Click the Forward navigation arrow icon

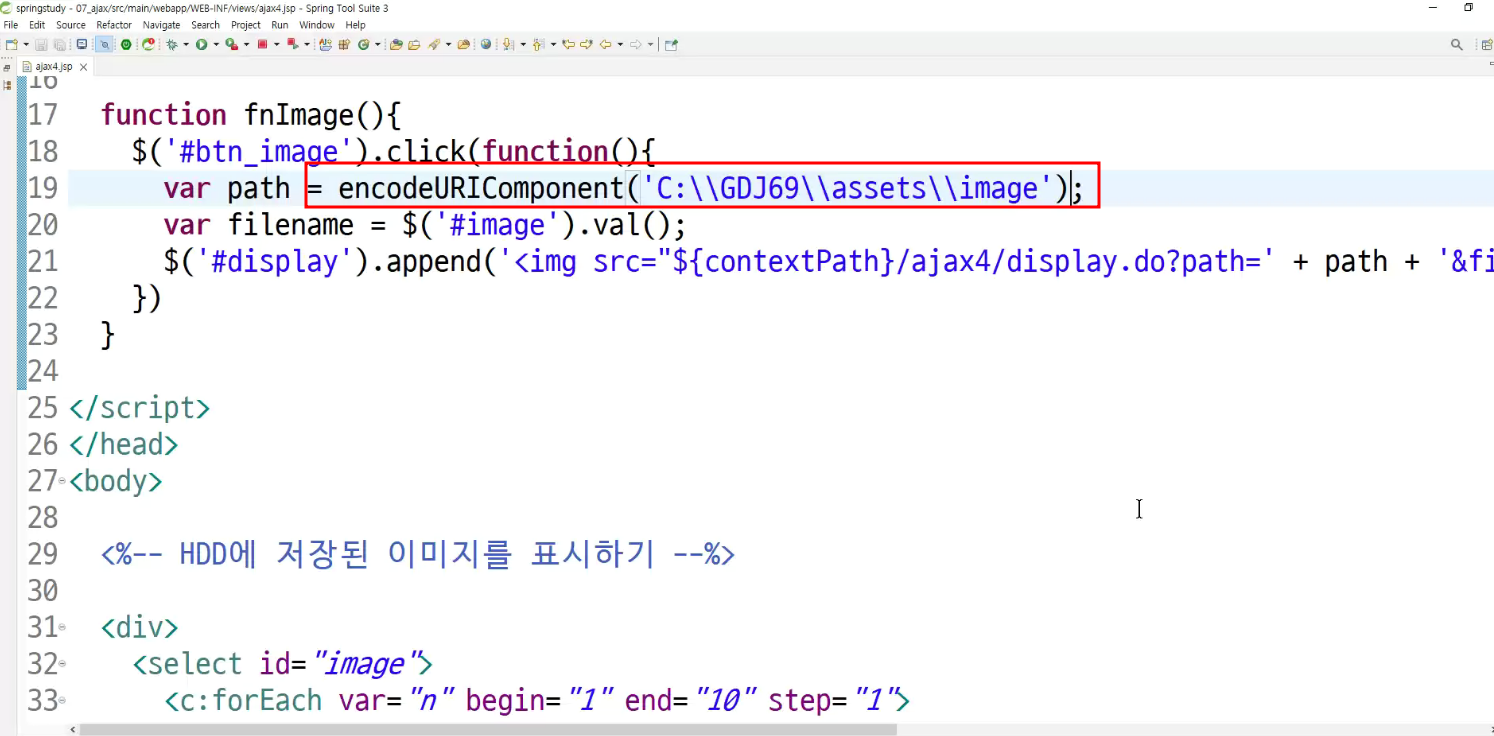(x=636, y=44)
